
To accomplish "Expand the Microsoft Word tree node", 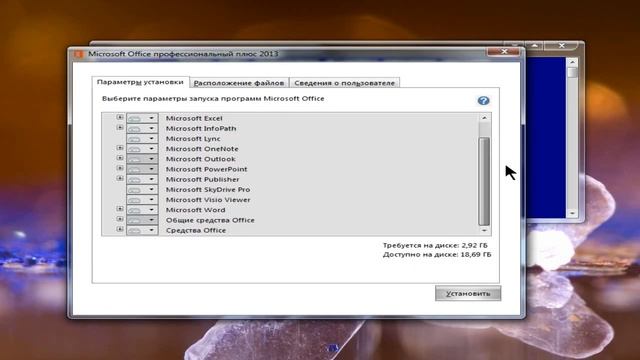I will (x=120, y=209).
